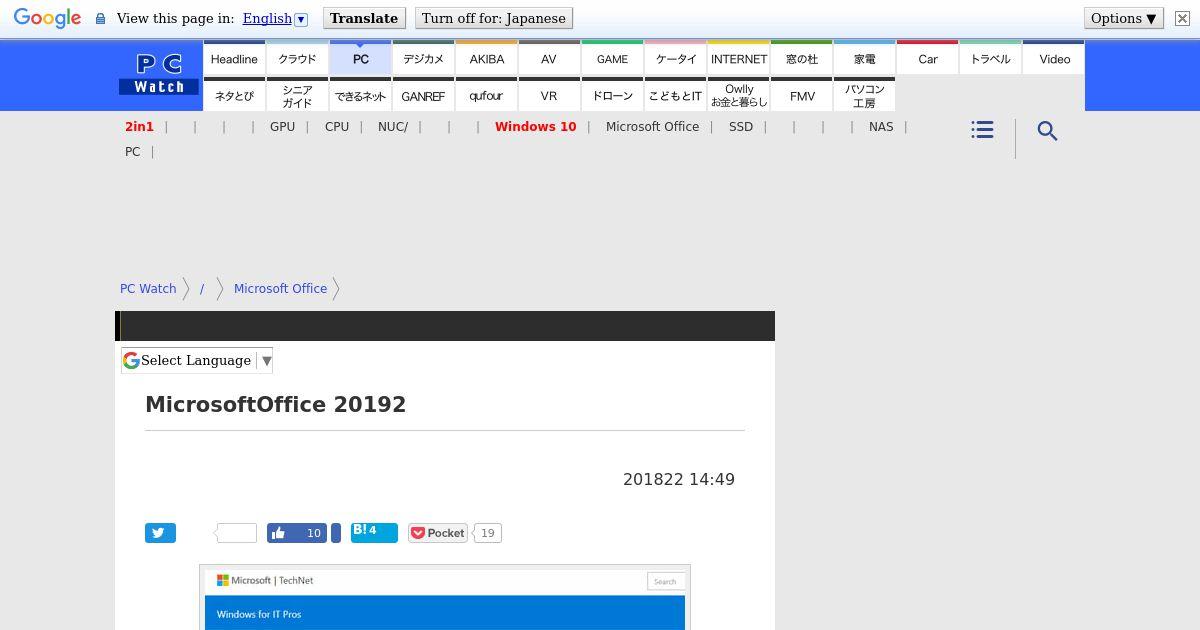Click the Translate button

(364, 18)
